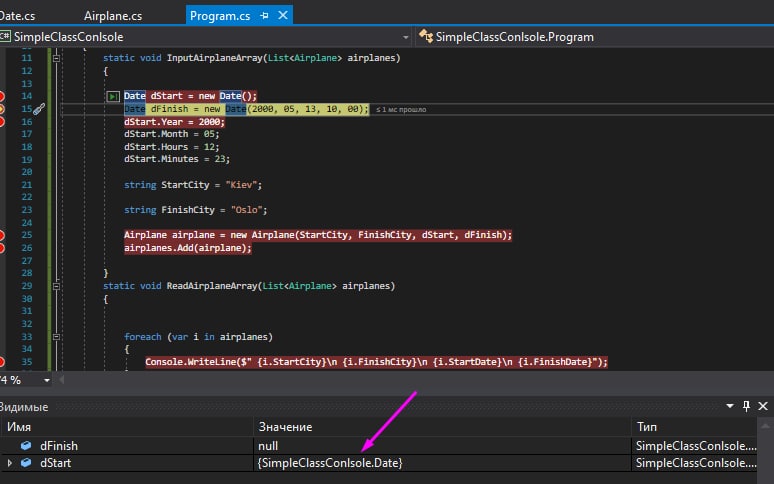This screenshot has height=484, width=774.
Task: Collapse the ReadAirplaneArray method outline
Action: click(x=56, y=286)
